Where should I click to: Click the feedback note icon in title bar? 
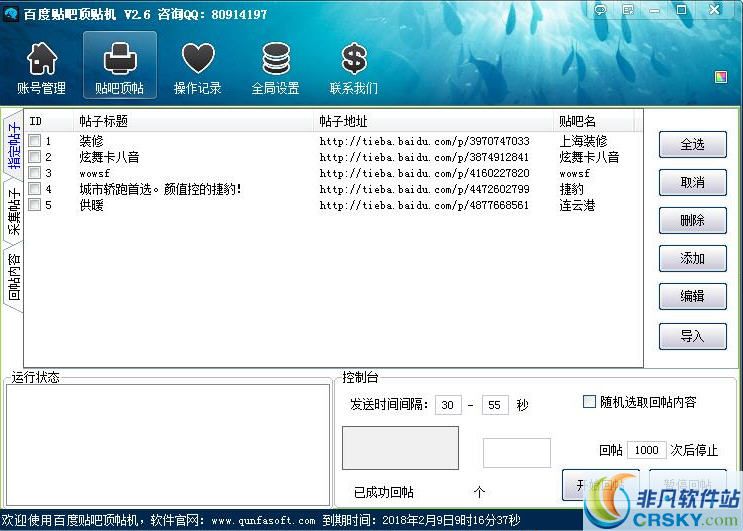628,10
